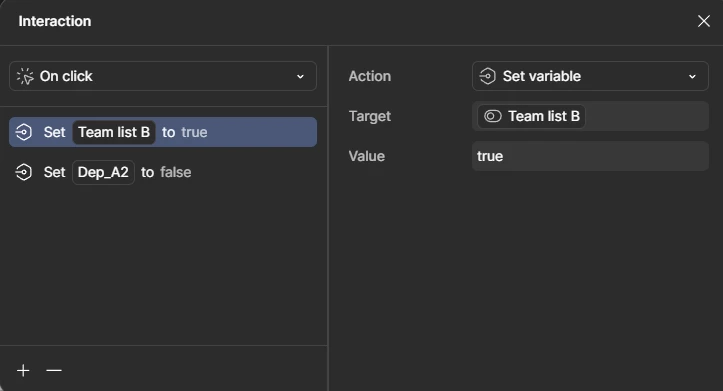The height and width of the screenshot is (391, 723).
Task: Click boolean toggle icon in Target field
Action: pyautogui.click(x=492, y=116)
